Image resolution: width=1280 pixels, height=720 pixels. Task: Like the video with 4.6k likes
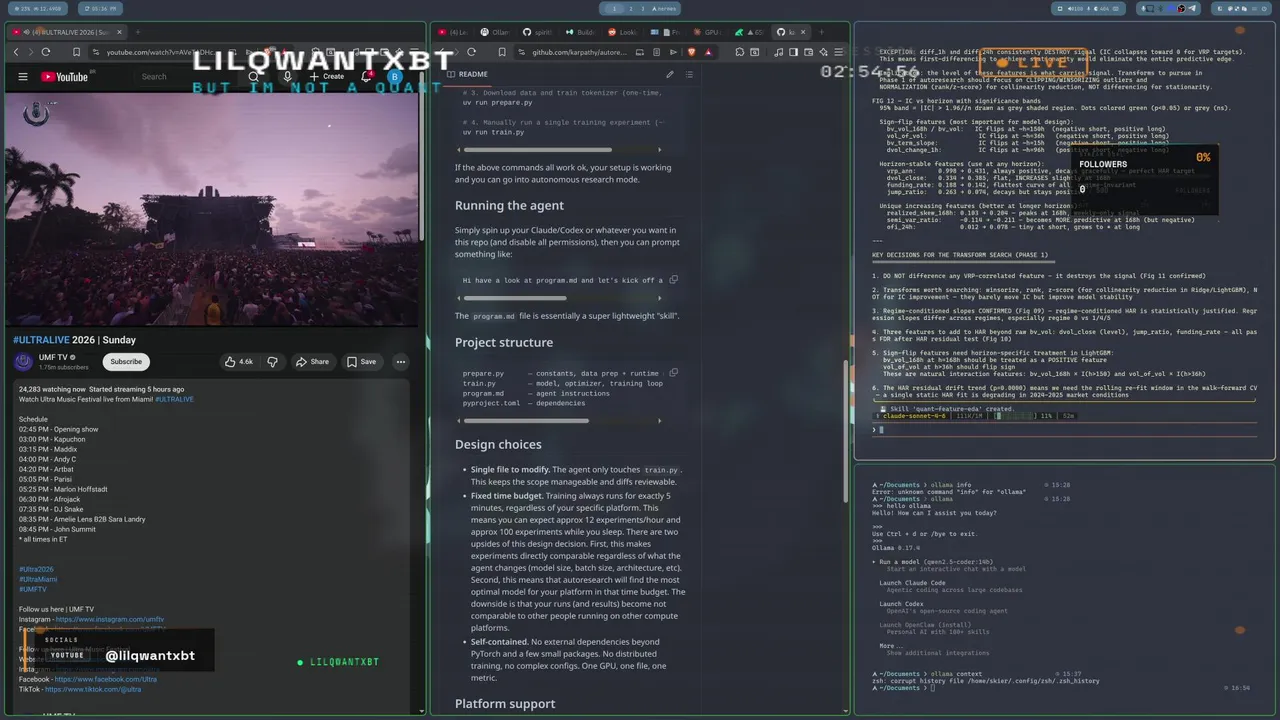coord(238,361)
